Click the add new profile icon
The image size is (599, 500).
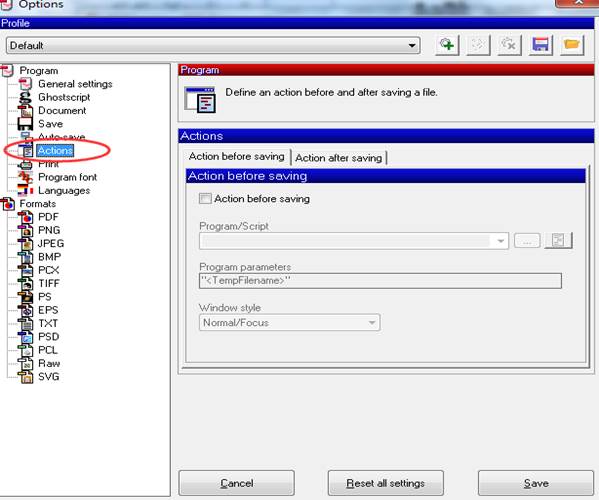point(447,45)
